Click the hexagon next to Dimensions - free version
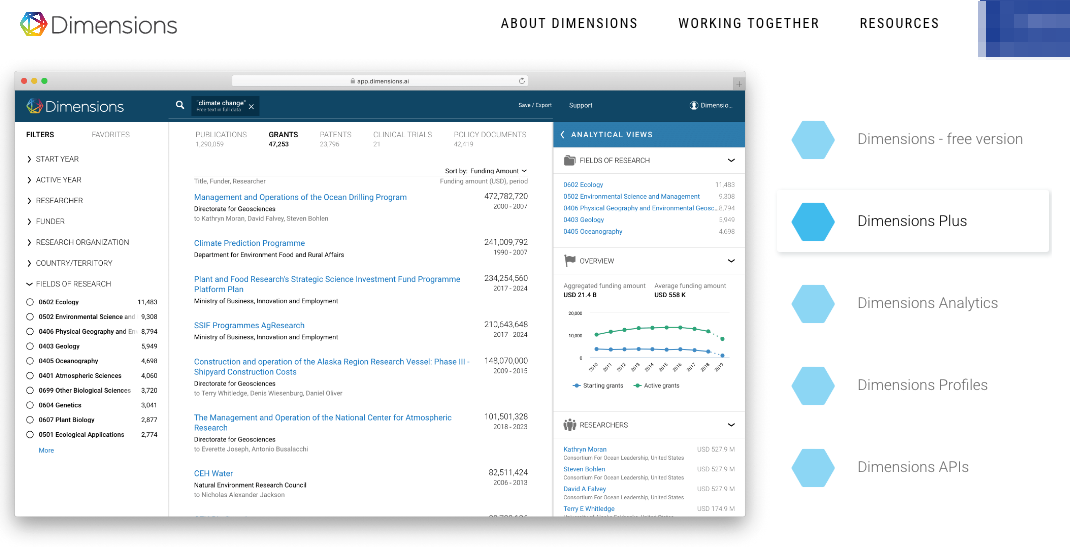Screen dimensions: 1070x551 (813, 139)
